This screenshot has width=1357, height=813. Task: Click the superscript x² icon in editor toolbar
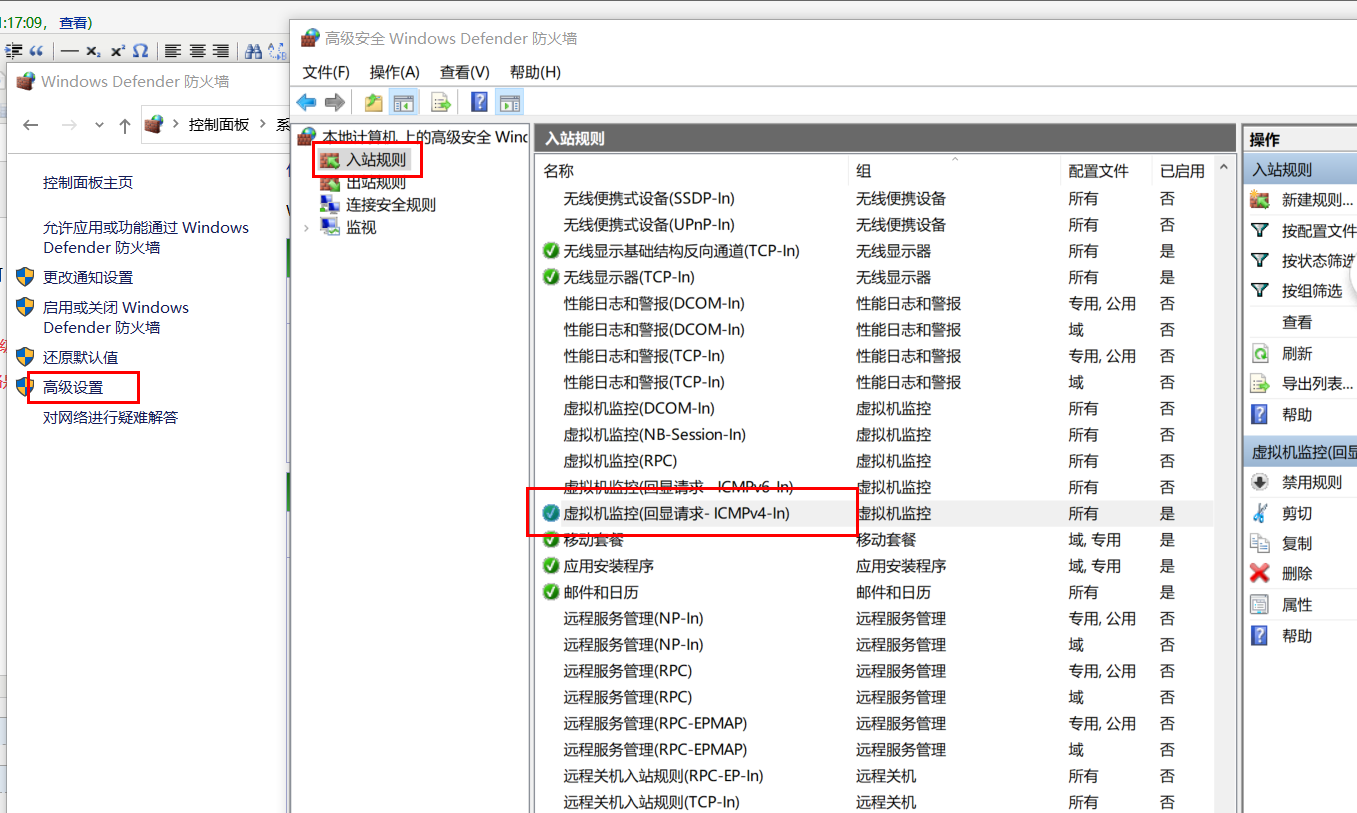(117, 50)
